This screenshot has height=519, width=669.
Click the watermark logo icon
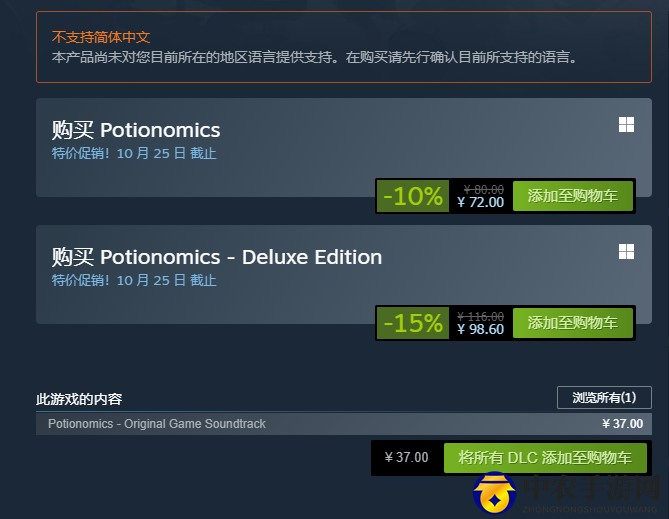coord(494,493)
